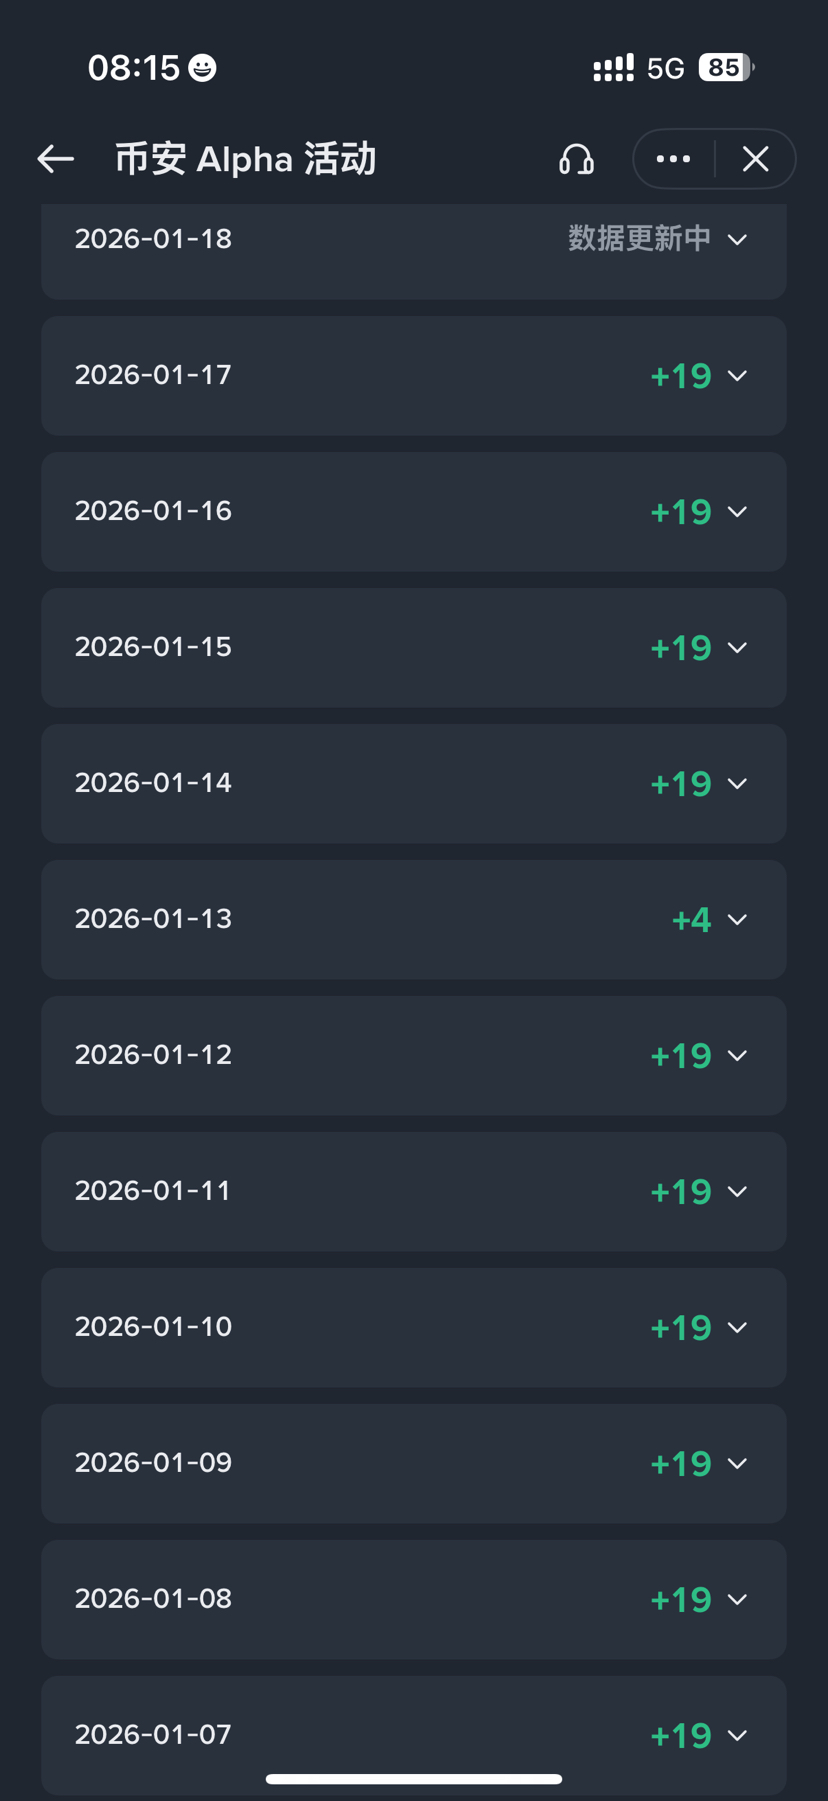Open the three-dot more options menu
Image resolution: width=828 pixels, height=1801 pixels.
point(673,159)
